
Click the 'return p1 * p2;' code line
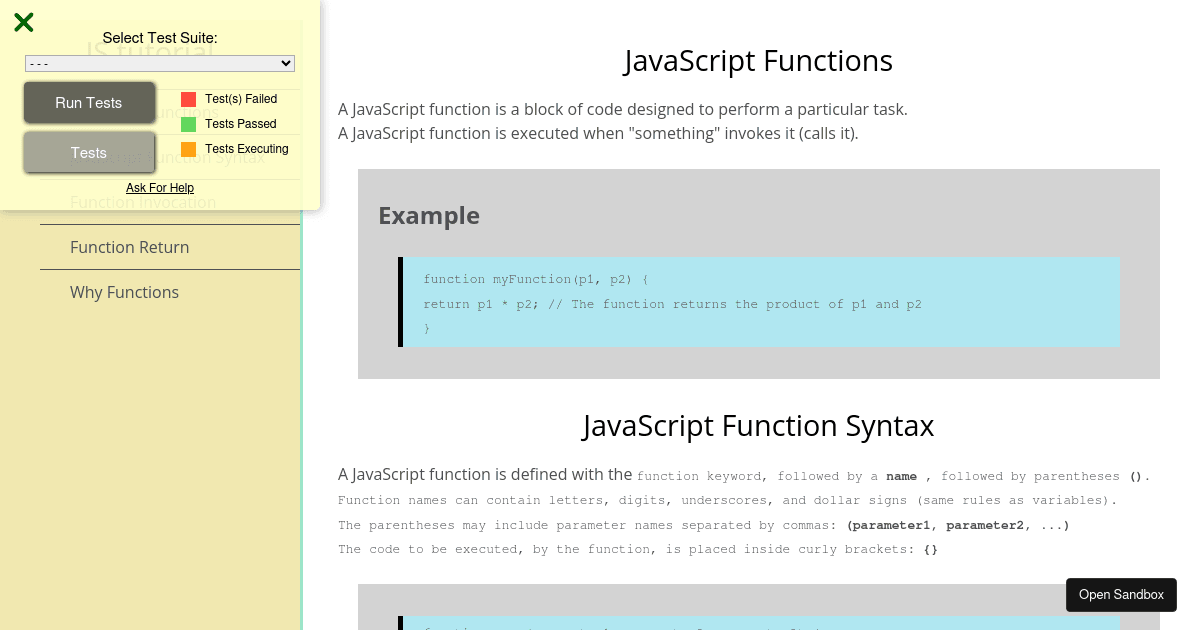click(x=672, y=304)
